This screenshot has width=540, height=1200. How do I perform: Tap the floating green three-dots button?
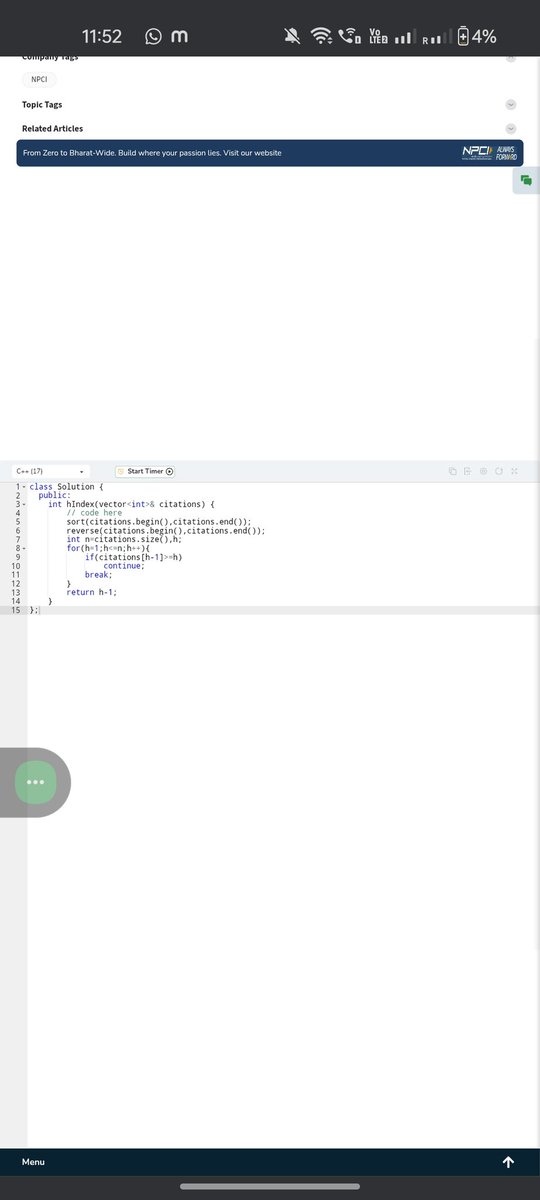point(36,782)
